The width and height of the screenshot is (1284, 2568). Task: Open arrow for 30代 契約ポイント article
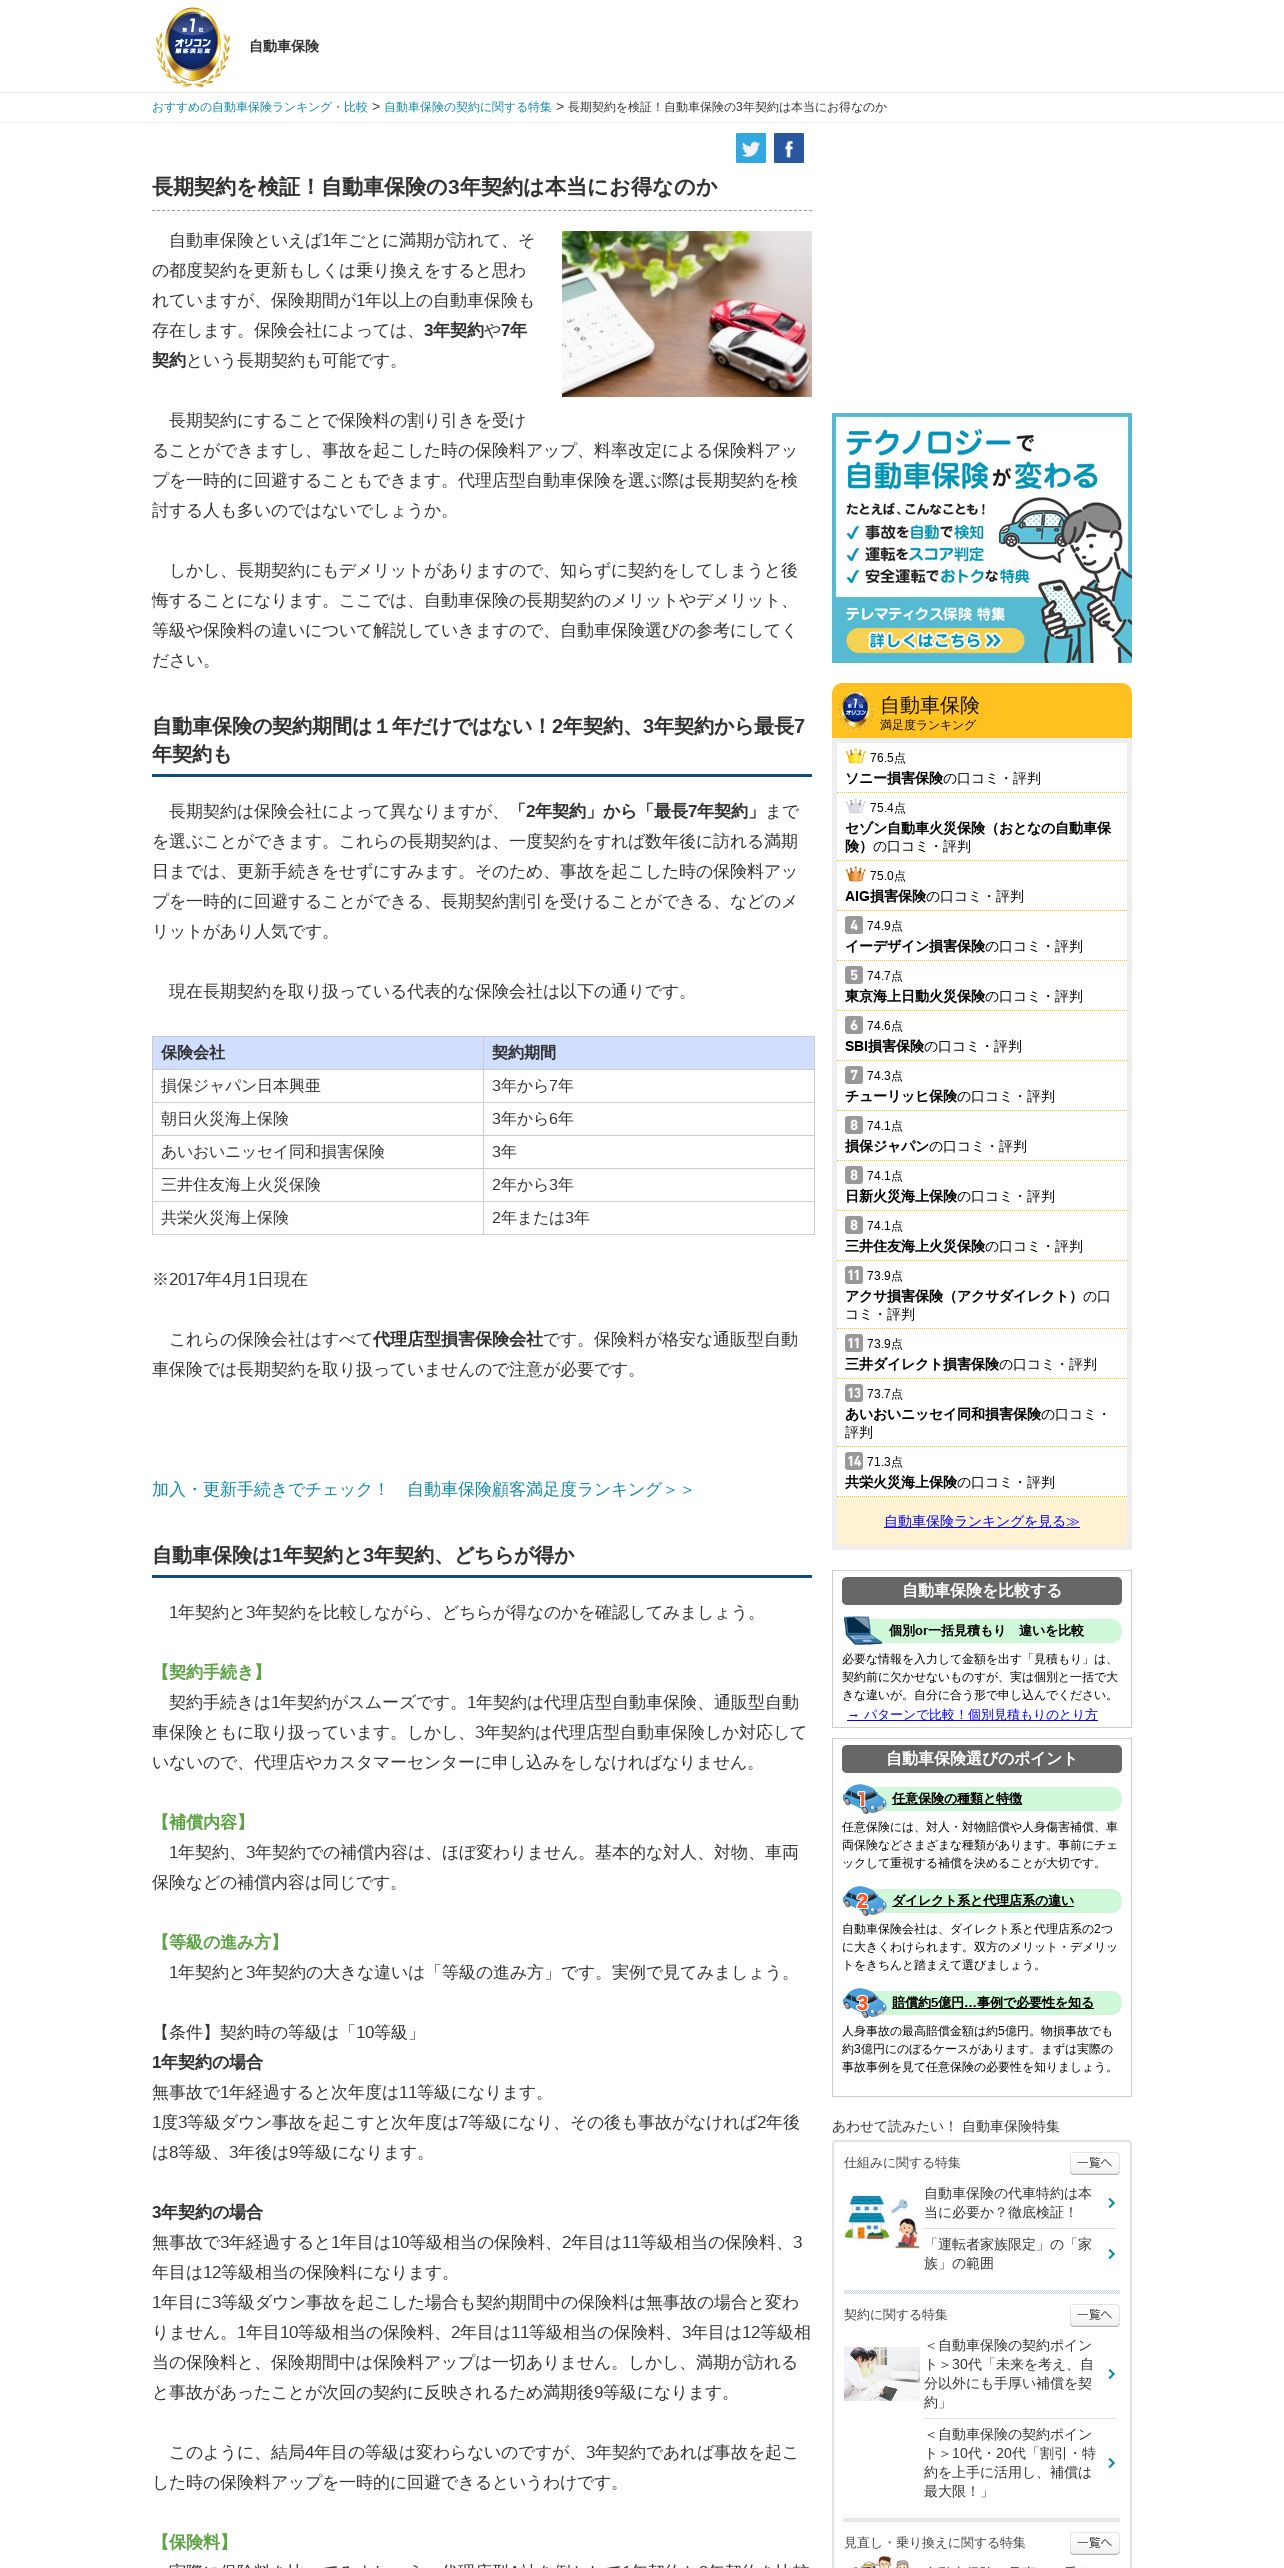pos(1111,2373)
